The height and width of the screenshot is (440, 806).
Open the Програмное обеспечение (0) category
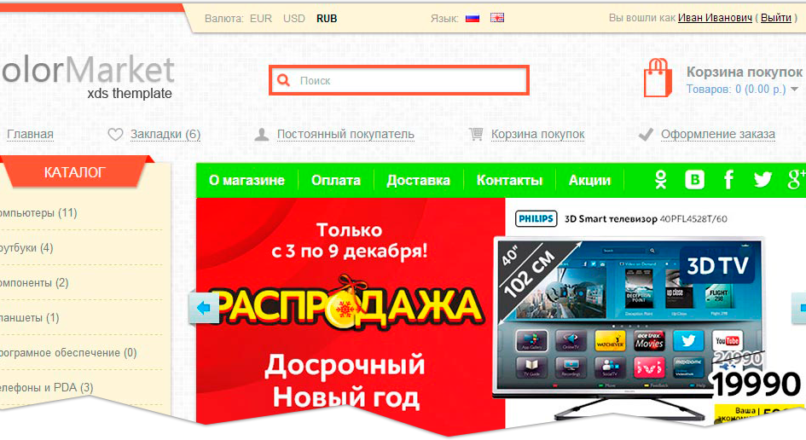point(68,353)
